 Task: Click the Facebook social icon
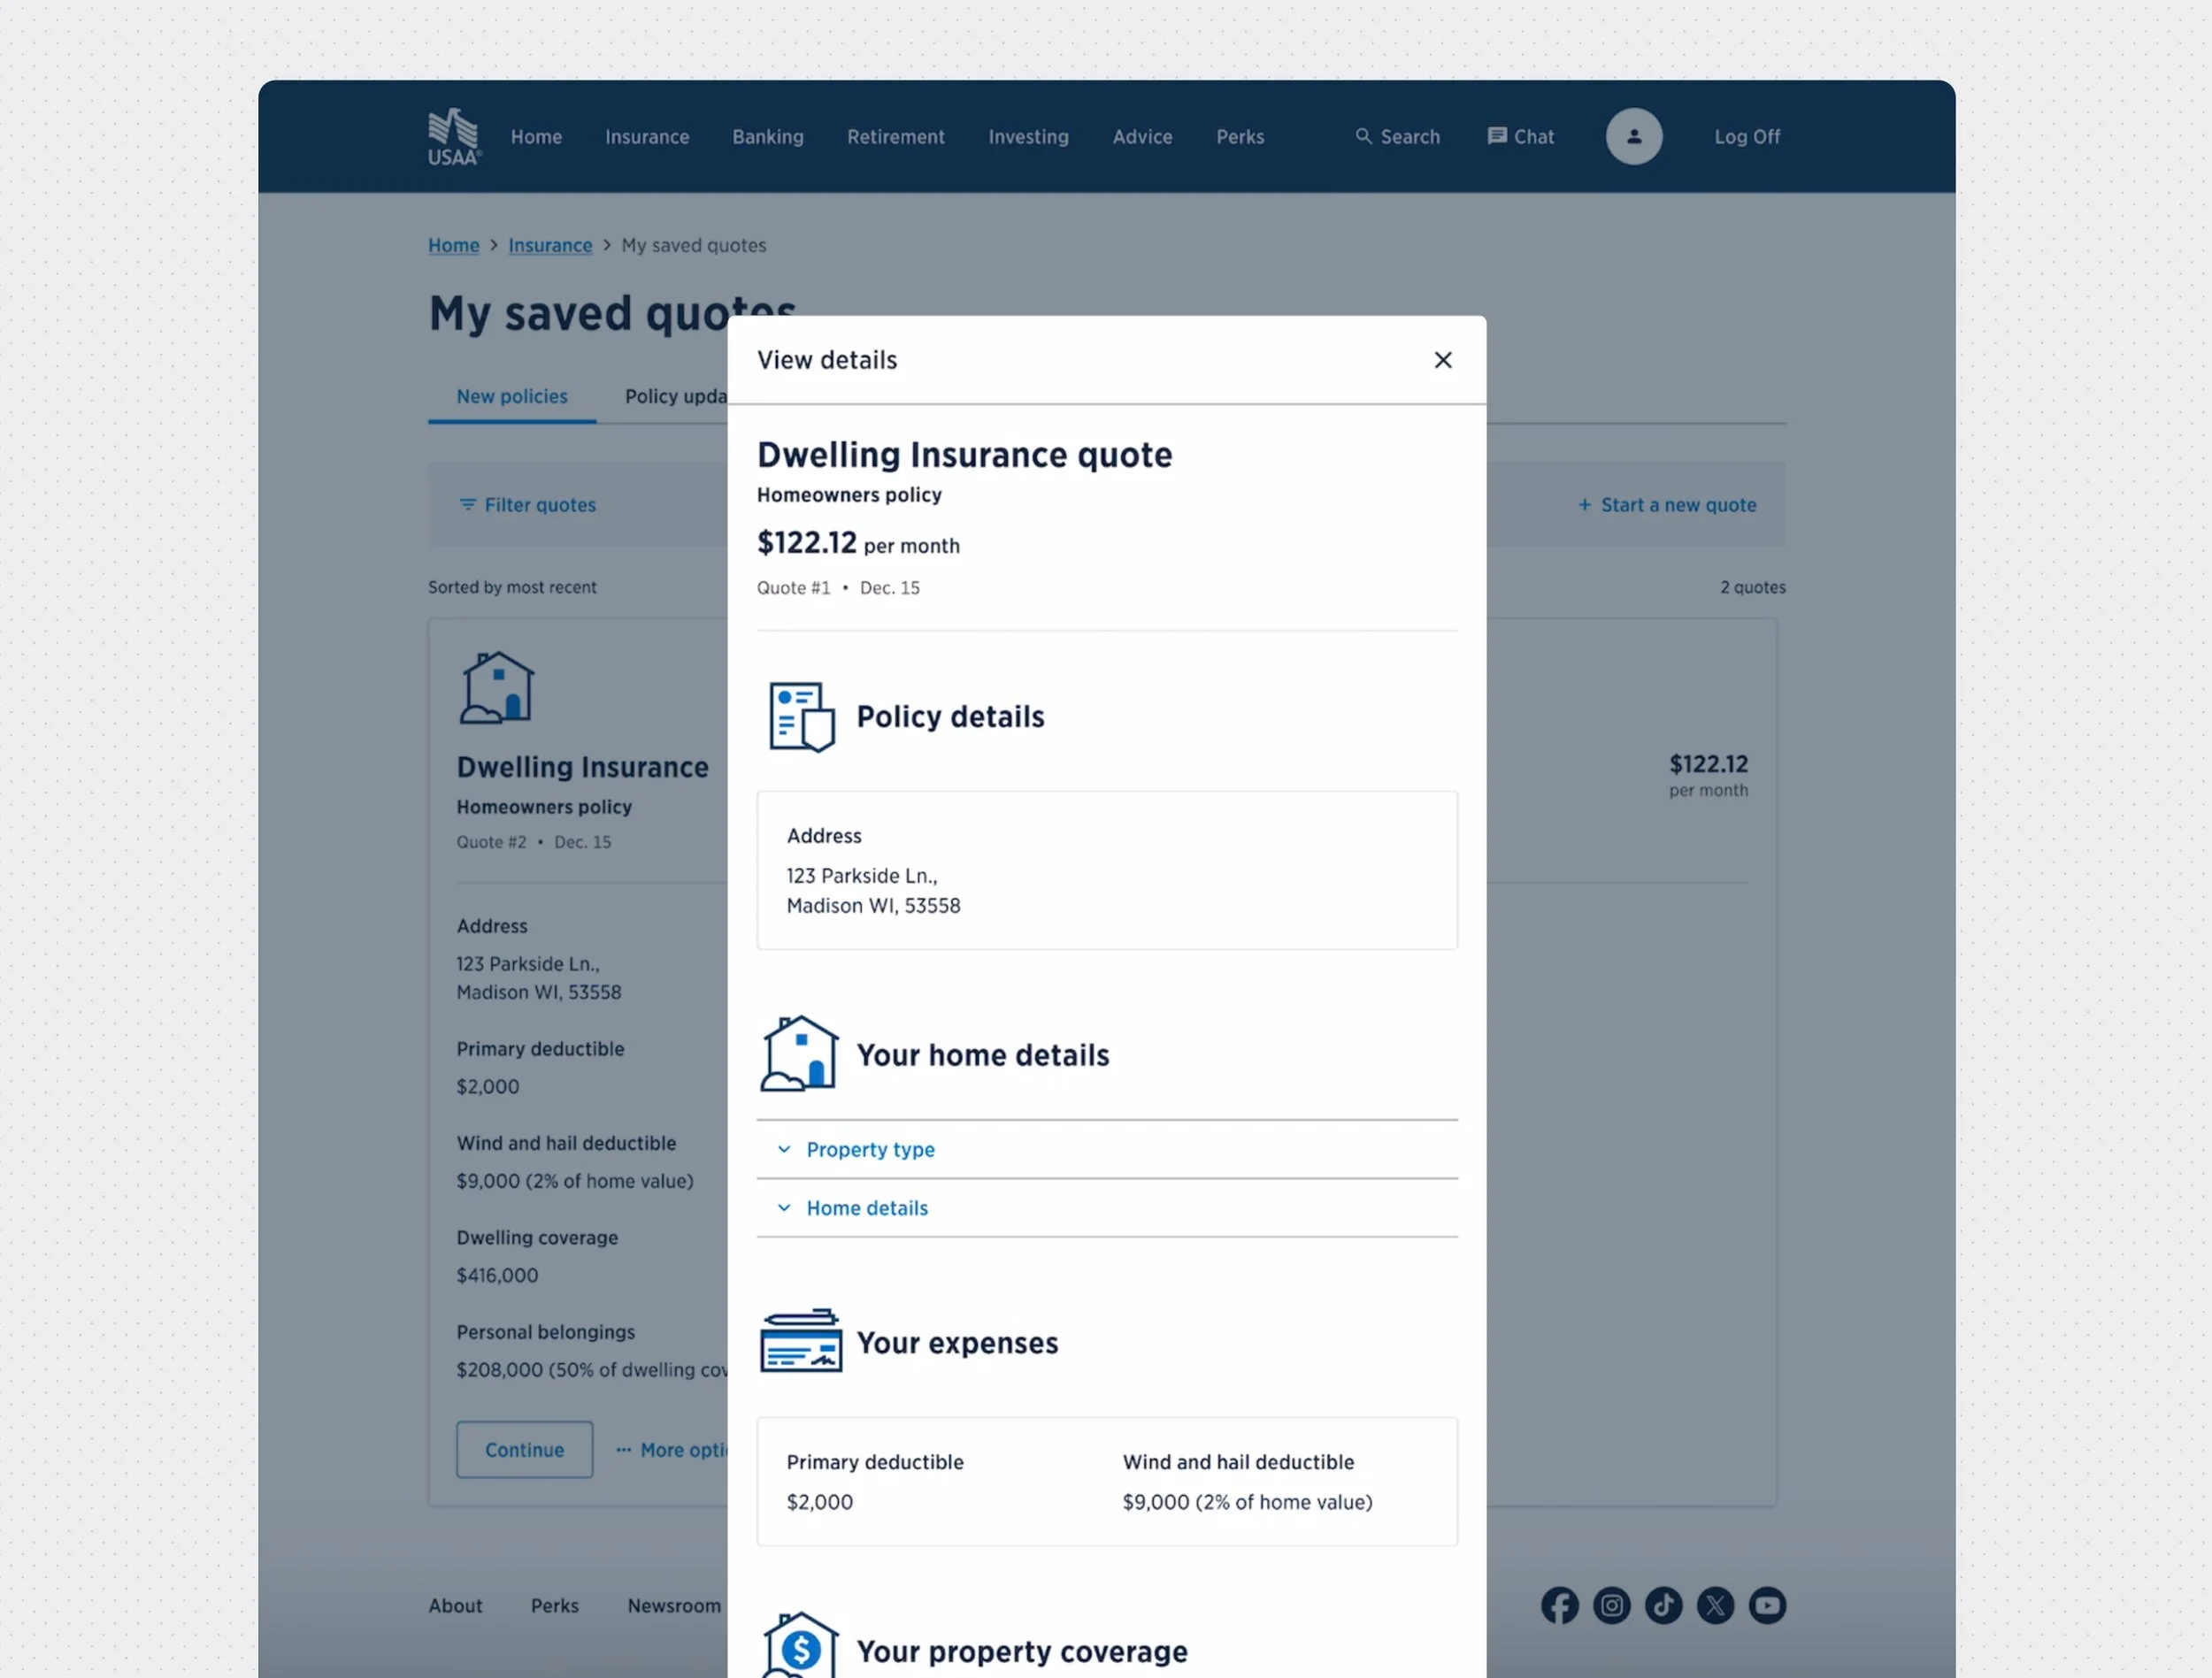[1559, 1605]
